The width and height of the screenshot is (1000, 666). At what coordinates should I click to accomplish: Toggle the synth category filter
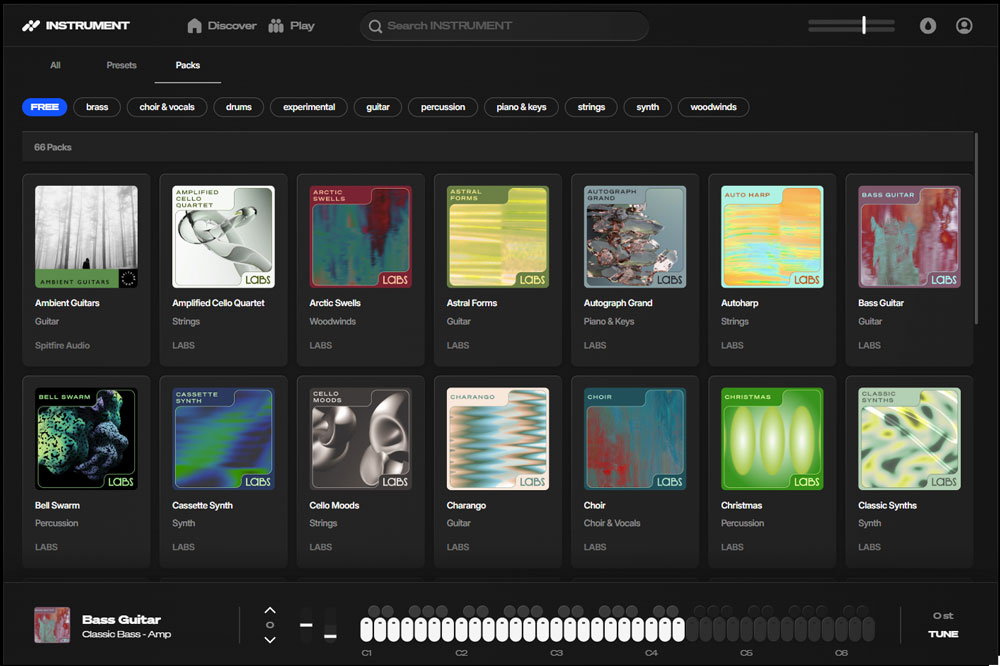click(x=647, y=107)
